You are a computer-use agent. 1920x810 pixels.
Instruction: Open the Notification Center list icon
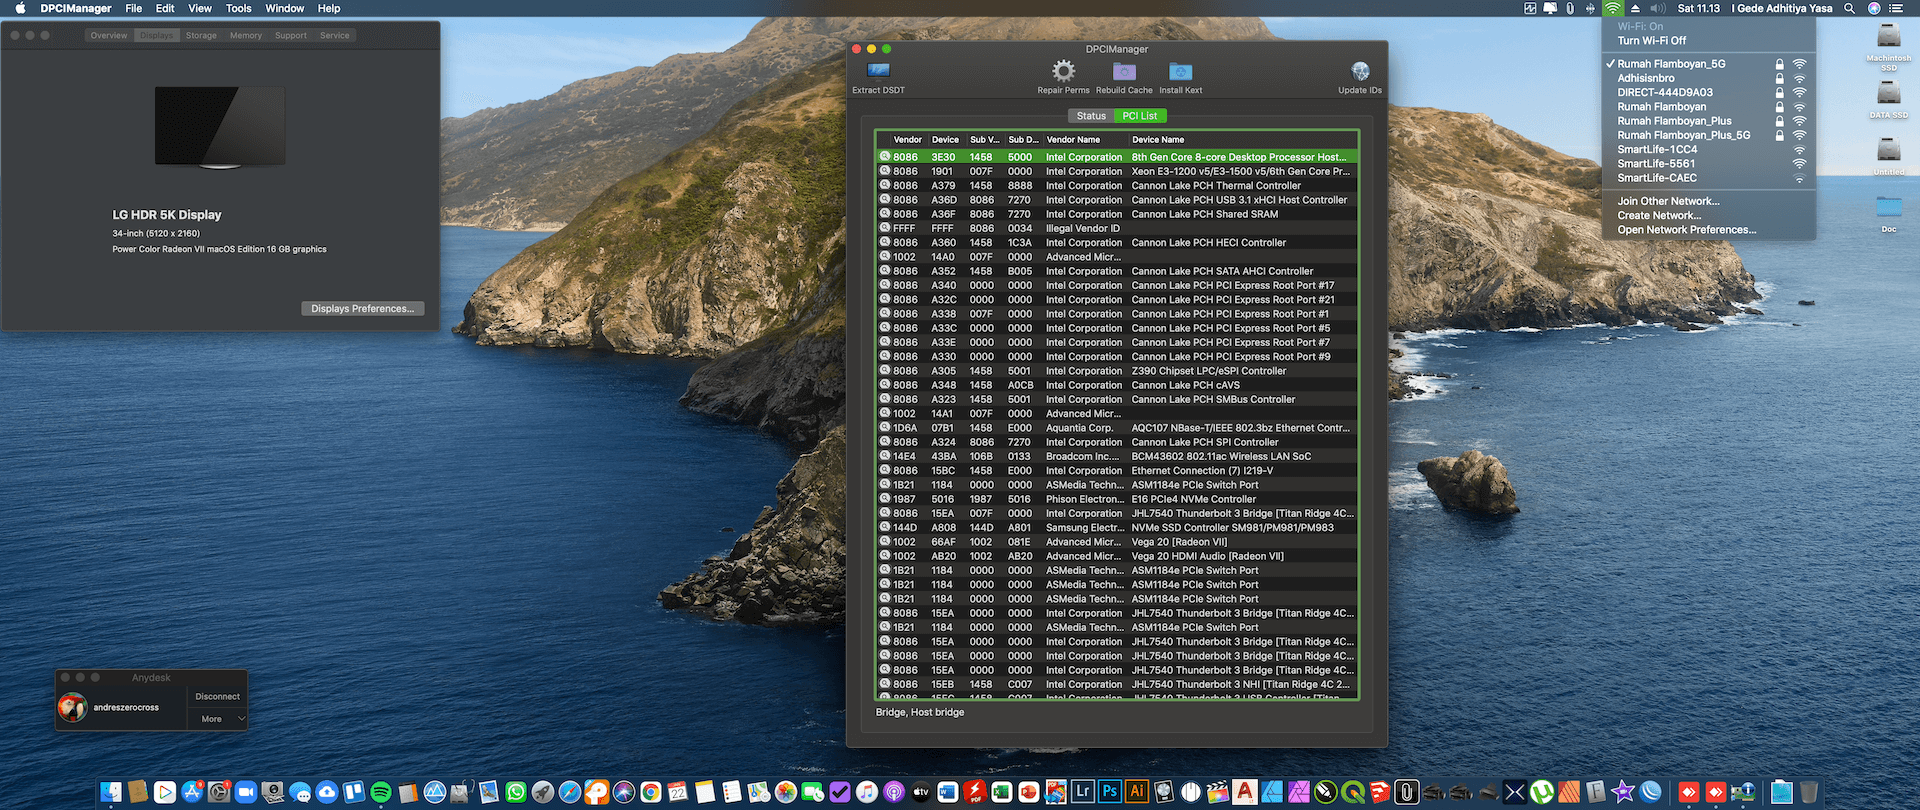pos(1896,8)
